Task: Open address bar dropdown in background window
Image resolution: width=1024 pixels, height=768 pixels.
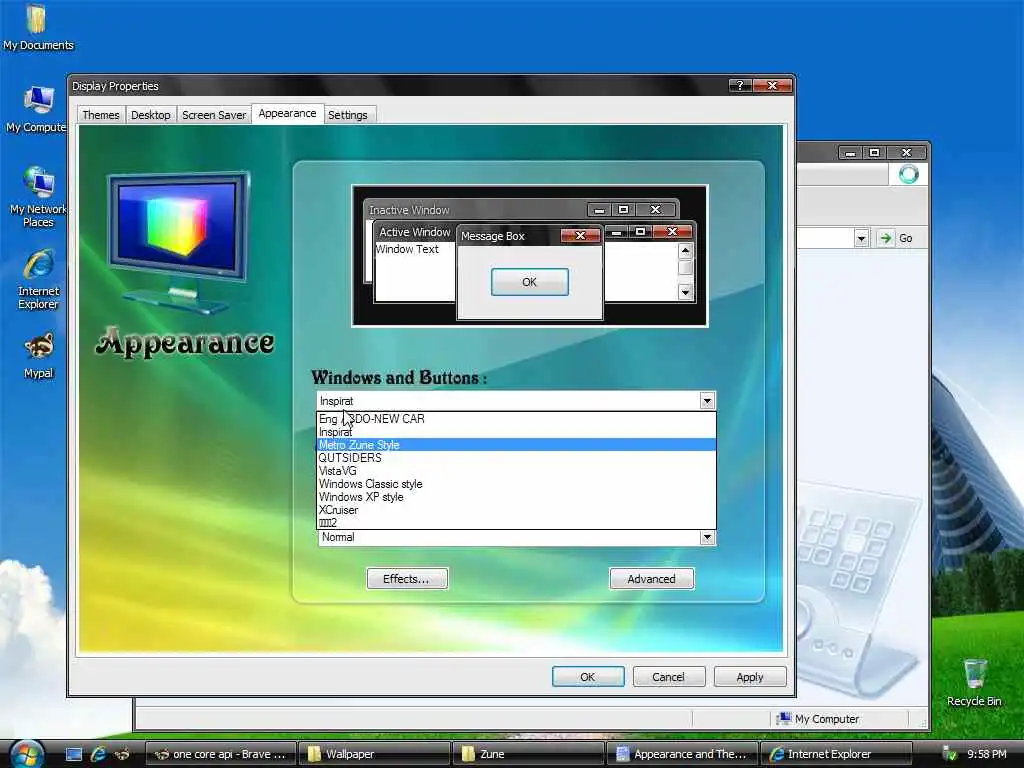Action: point(861,238)
